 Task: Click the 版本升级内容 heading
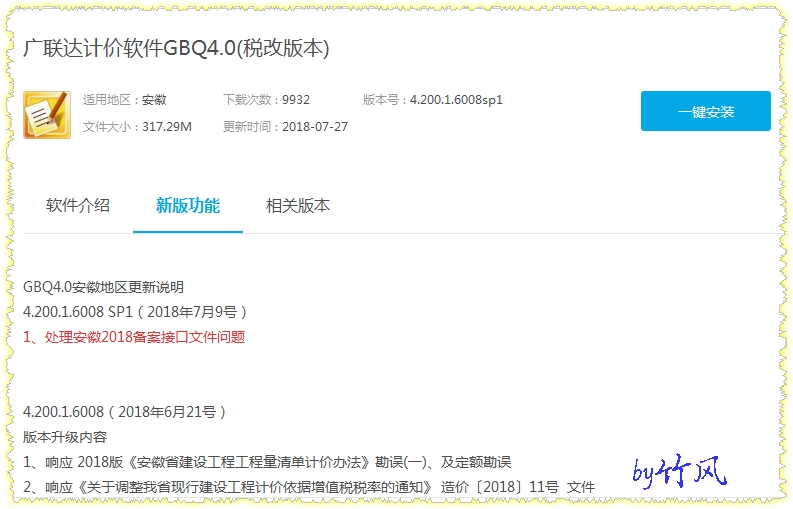coord(65,437)
